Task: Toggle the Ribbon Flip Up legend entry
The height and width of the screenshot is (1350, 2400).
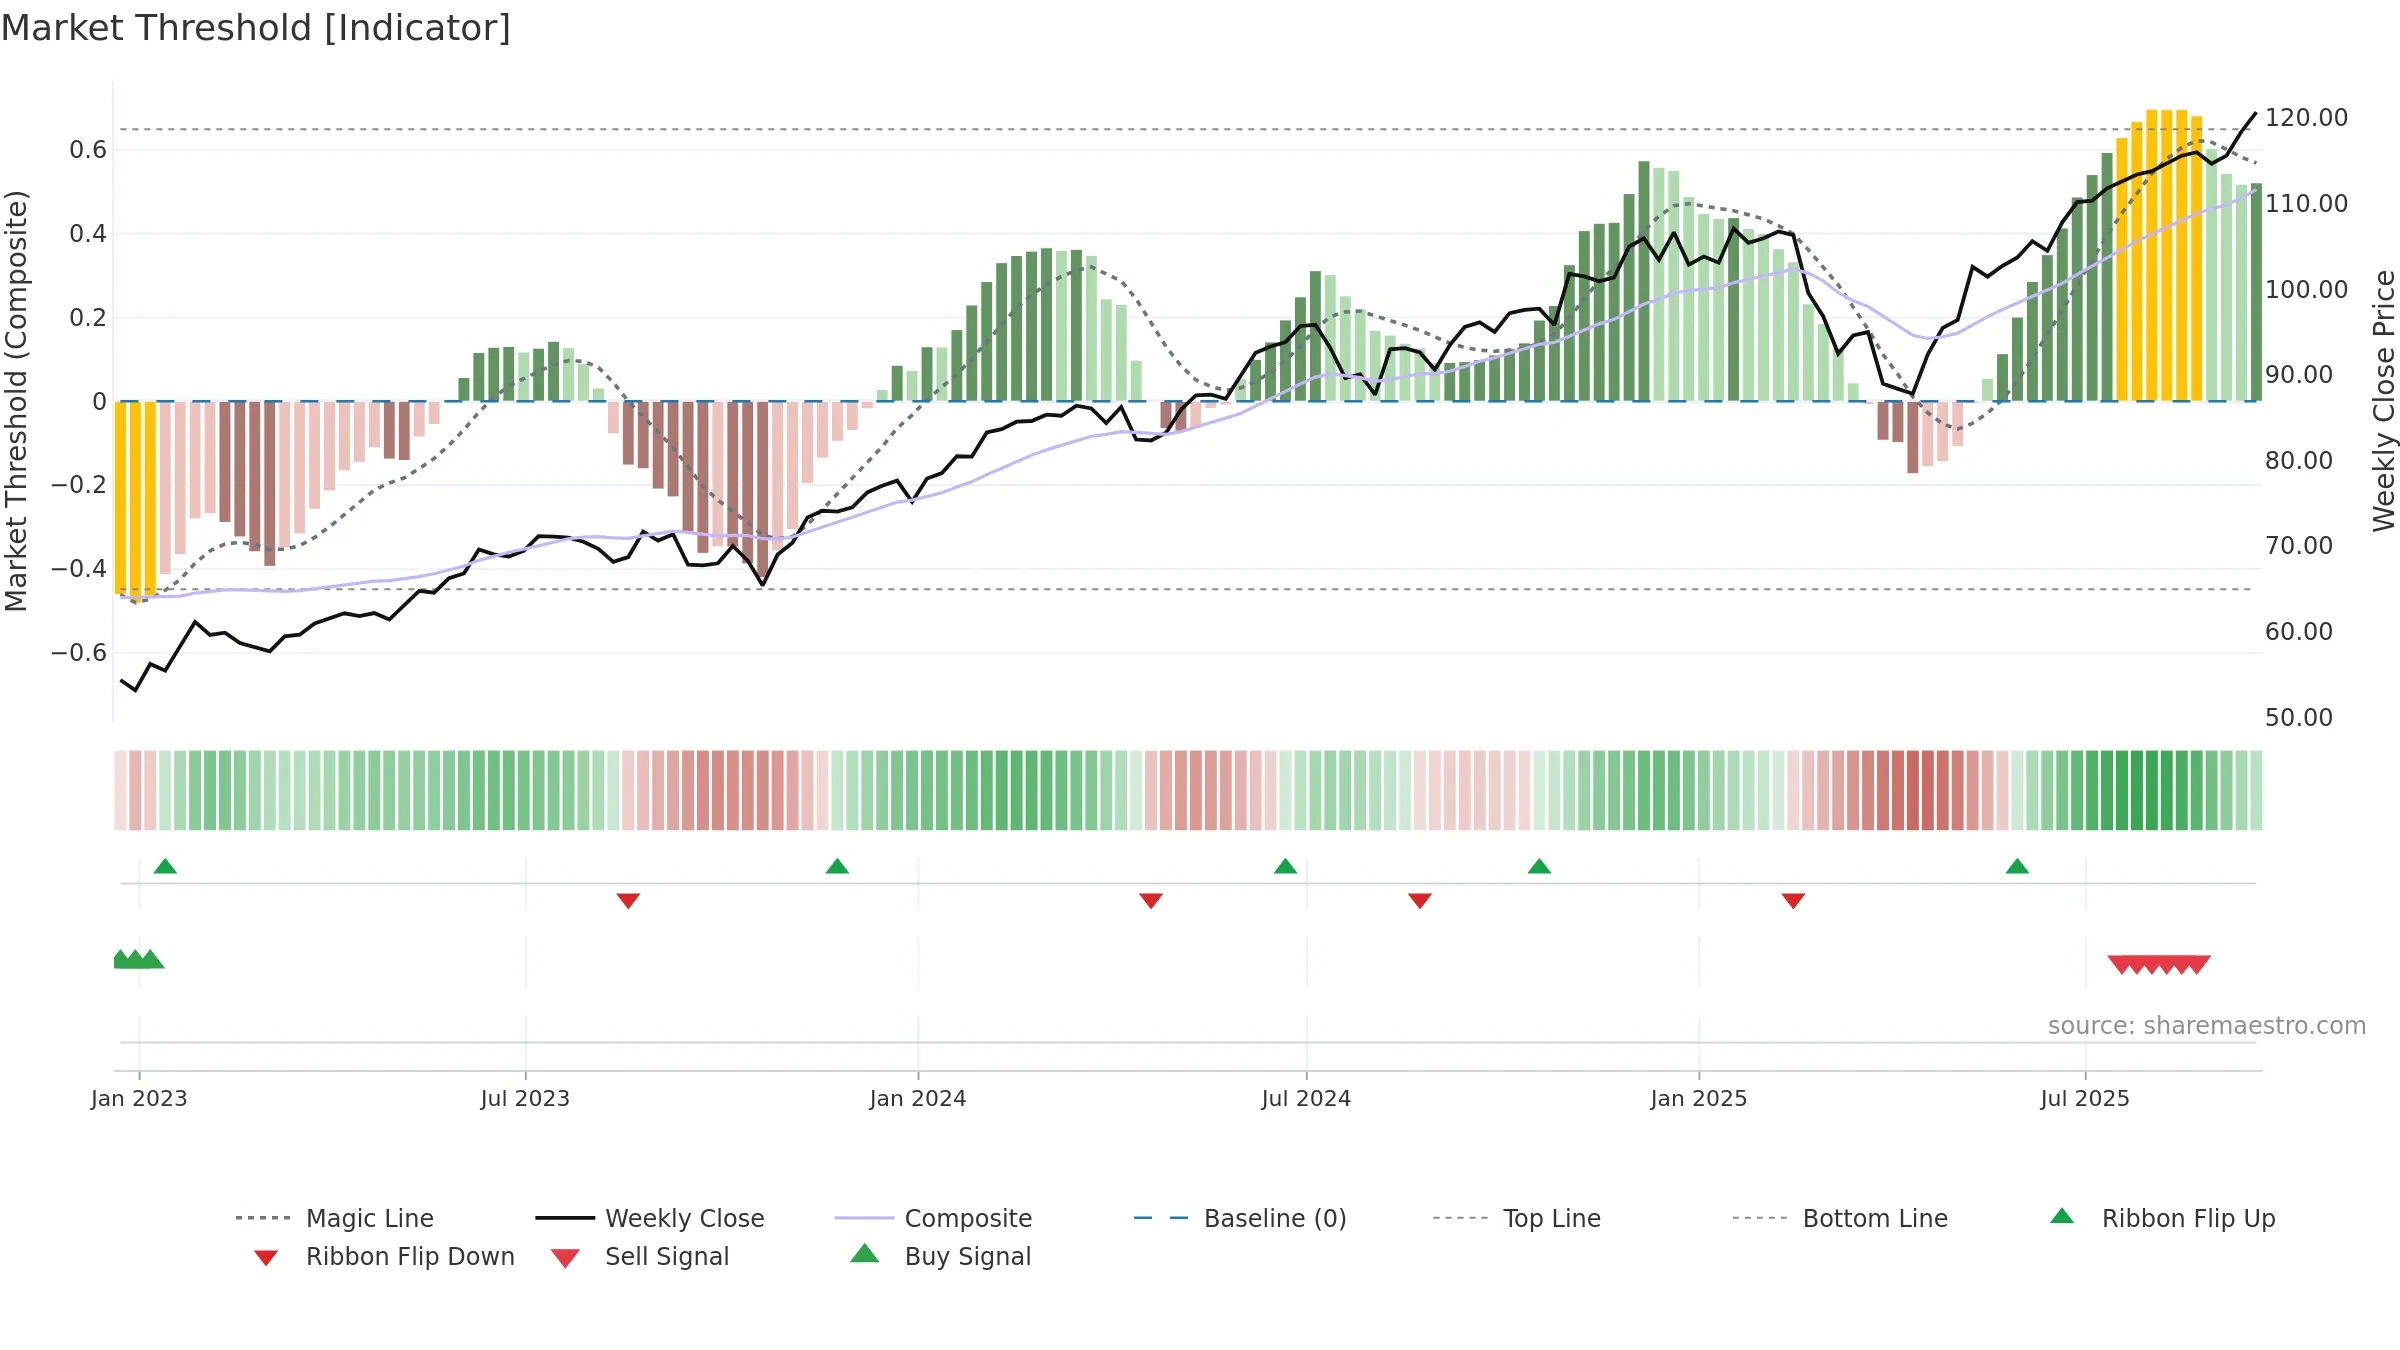Action: [x=2162, y=1218]
